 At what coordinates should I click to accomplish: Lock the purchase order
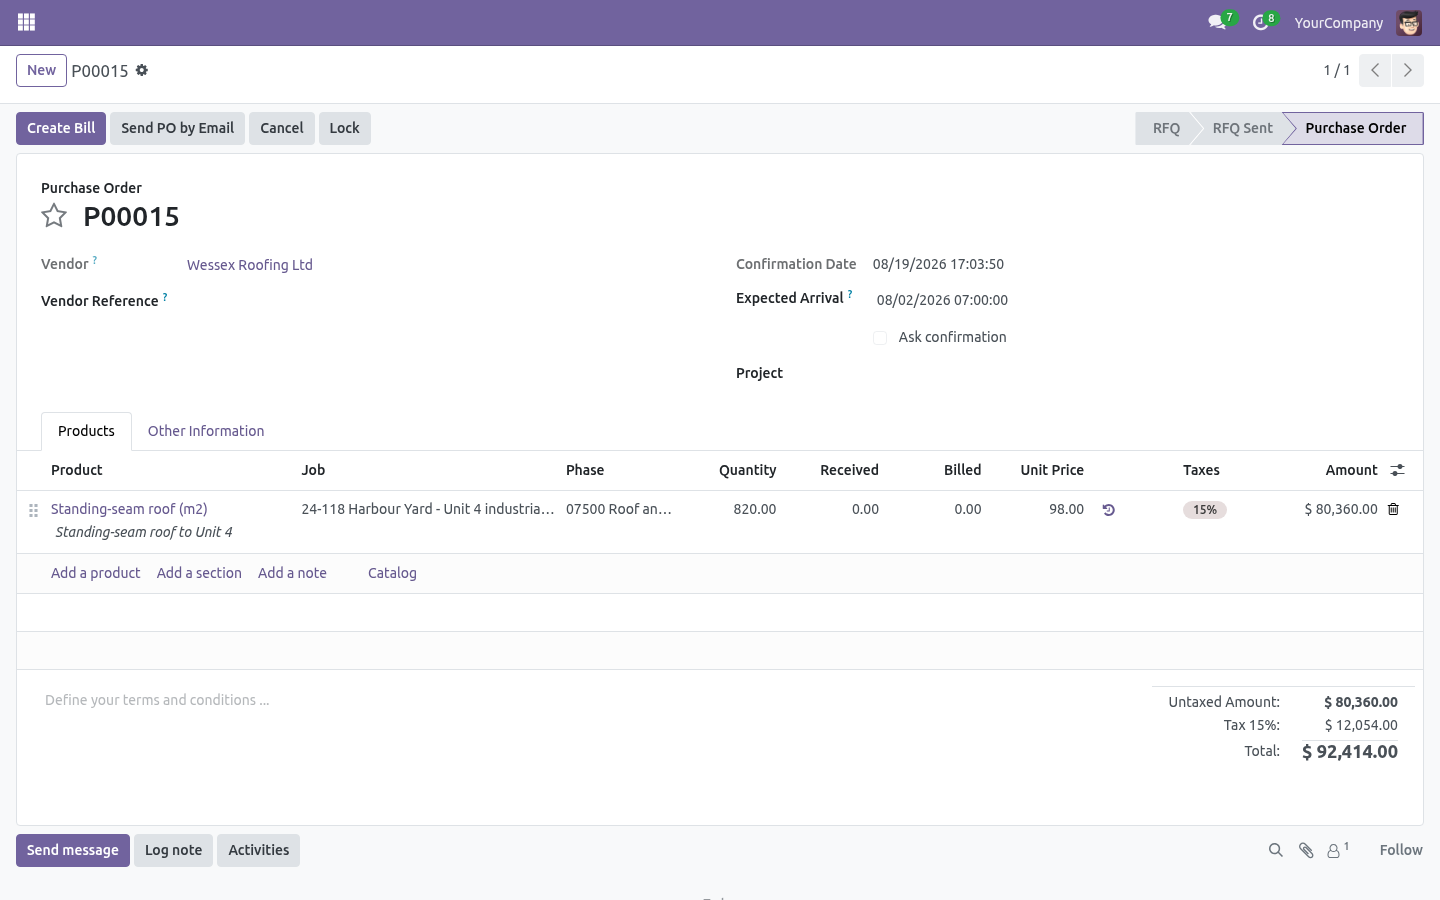click(344, 128)
